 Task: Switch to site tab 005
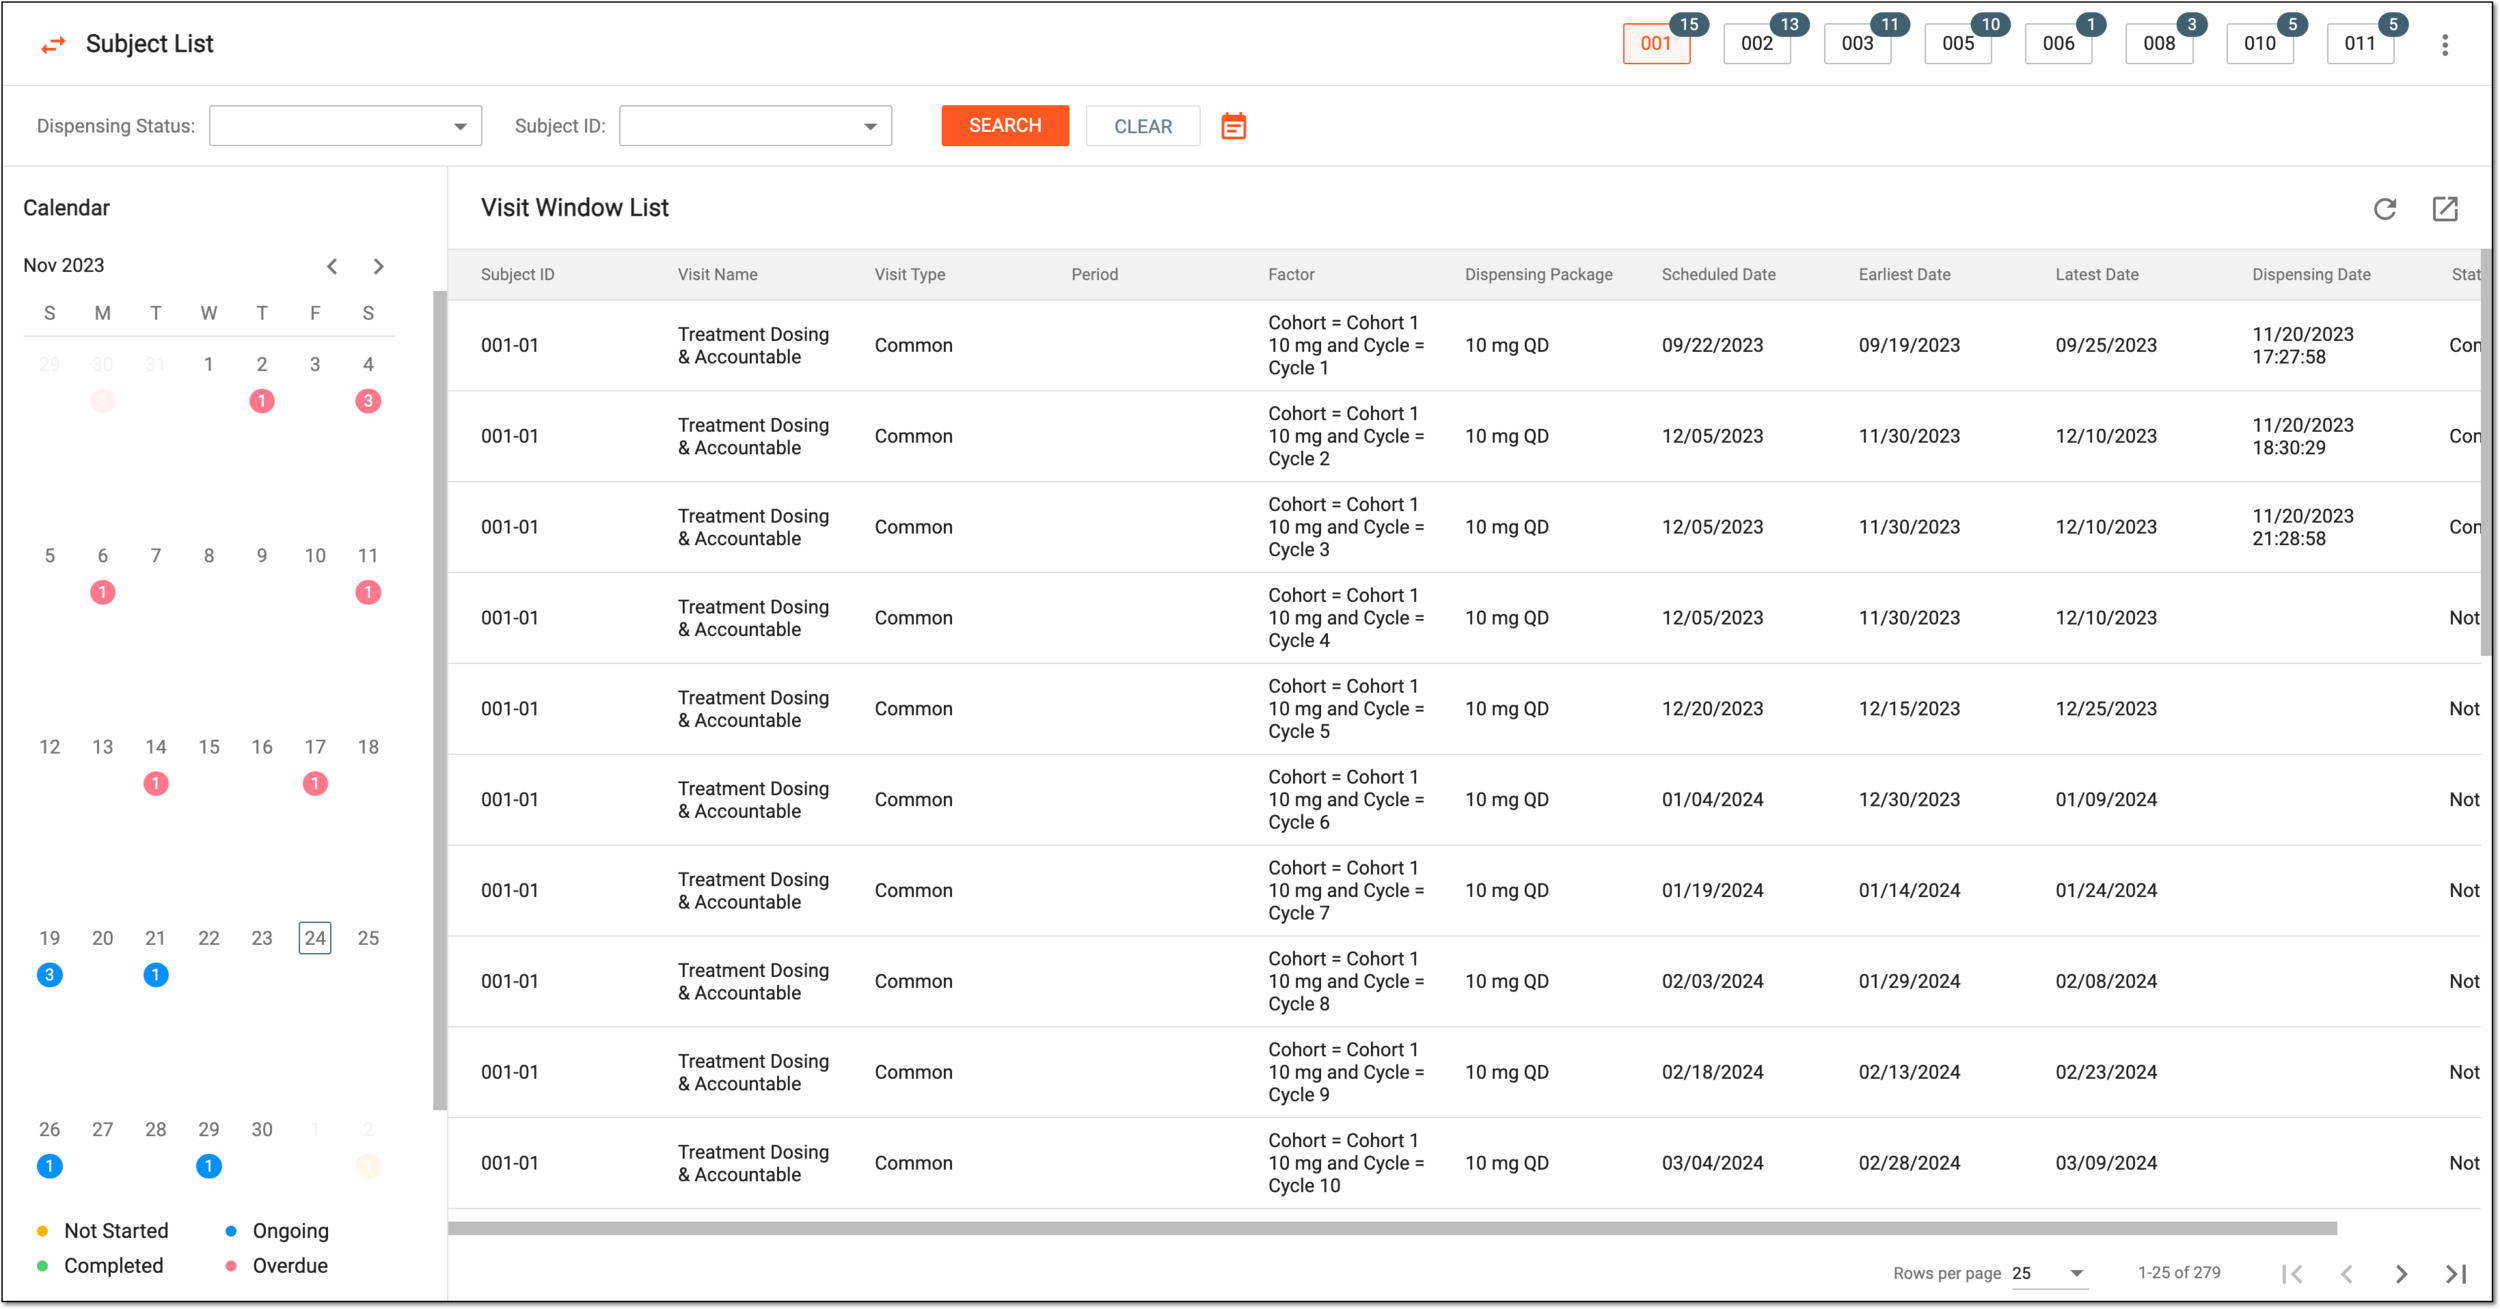(x=1958, y=44)
